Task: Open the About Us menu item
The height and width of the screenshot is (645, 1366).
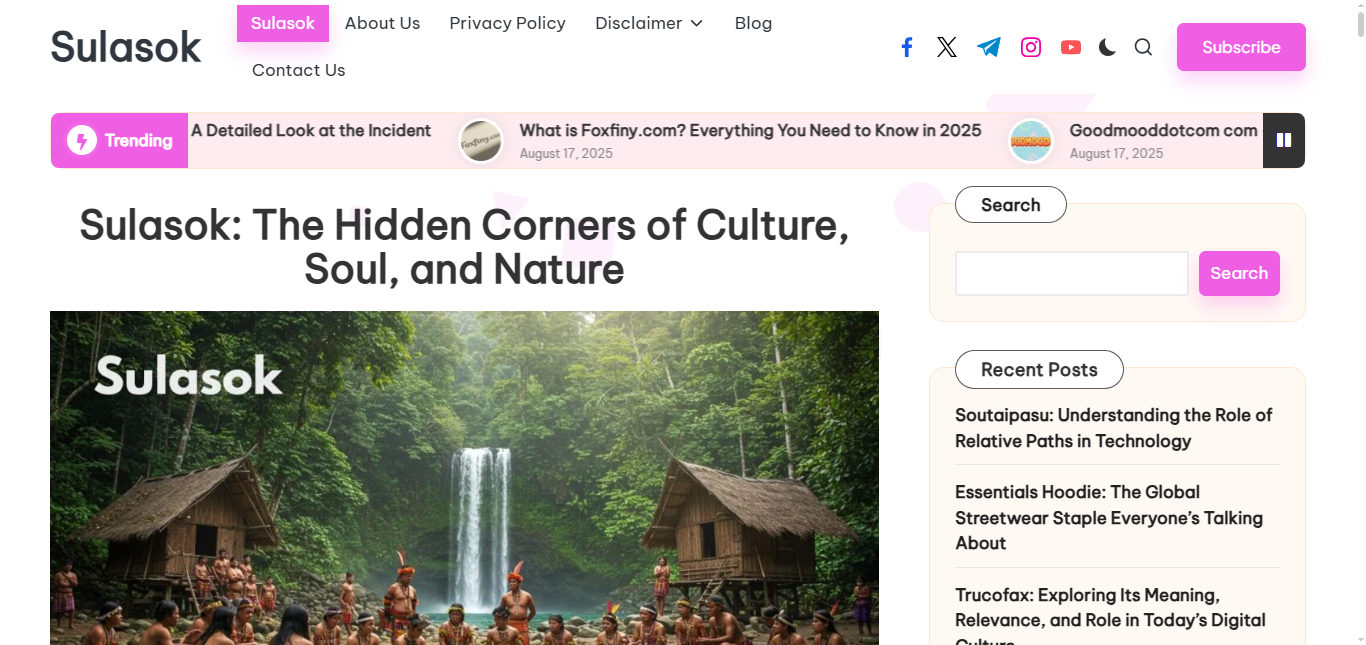Action: 382,23
